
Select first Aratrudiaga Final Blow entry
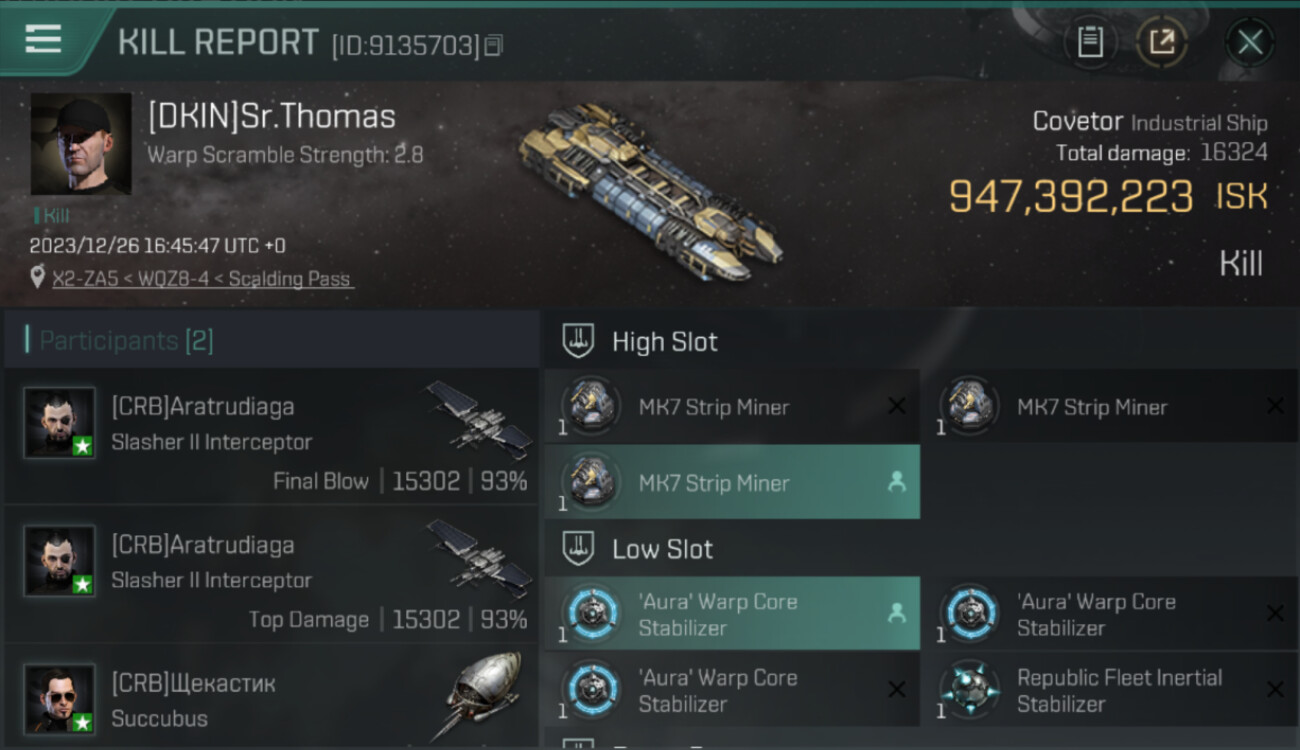(272, 436)
